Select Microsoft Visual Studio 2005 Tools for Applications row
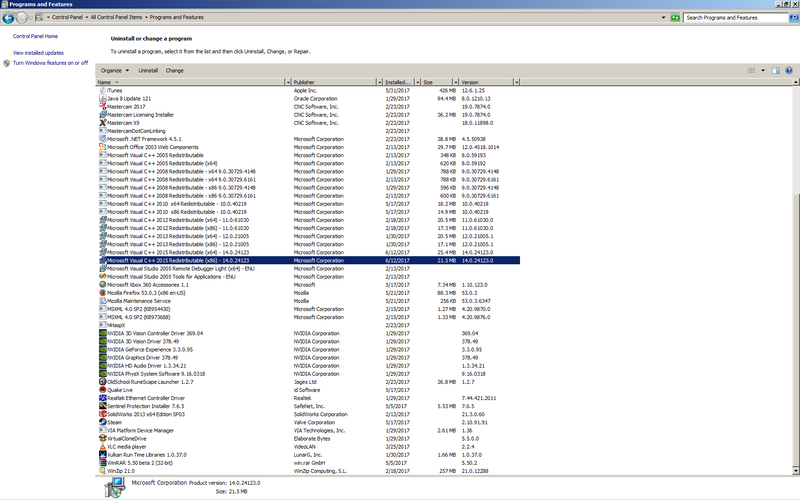Viewport: 800px width, 500px height. coord(308,277)
